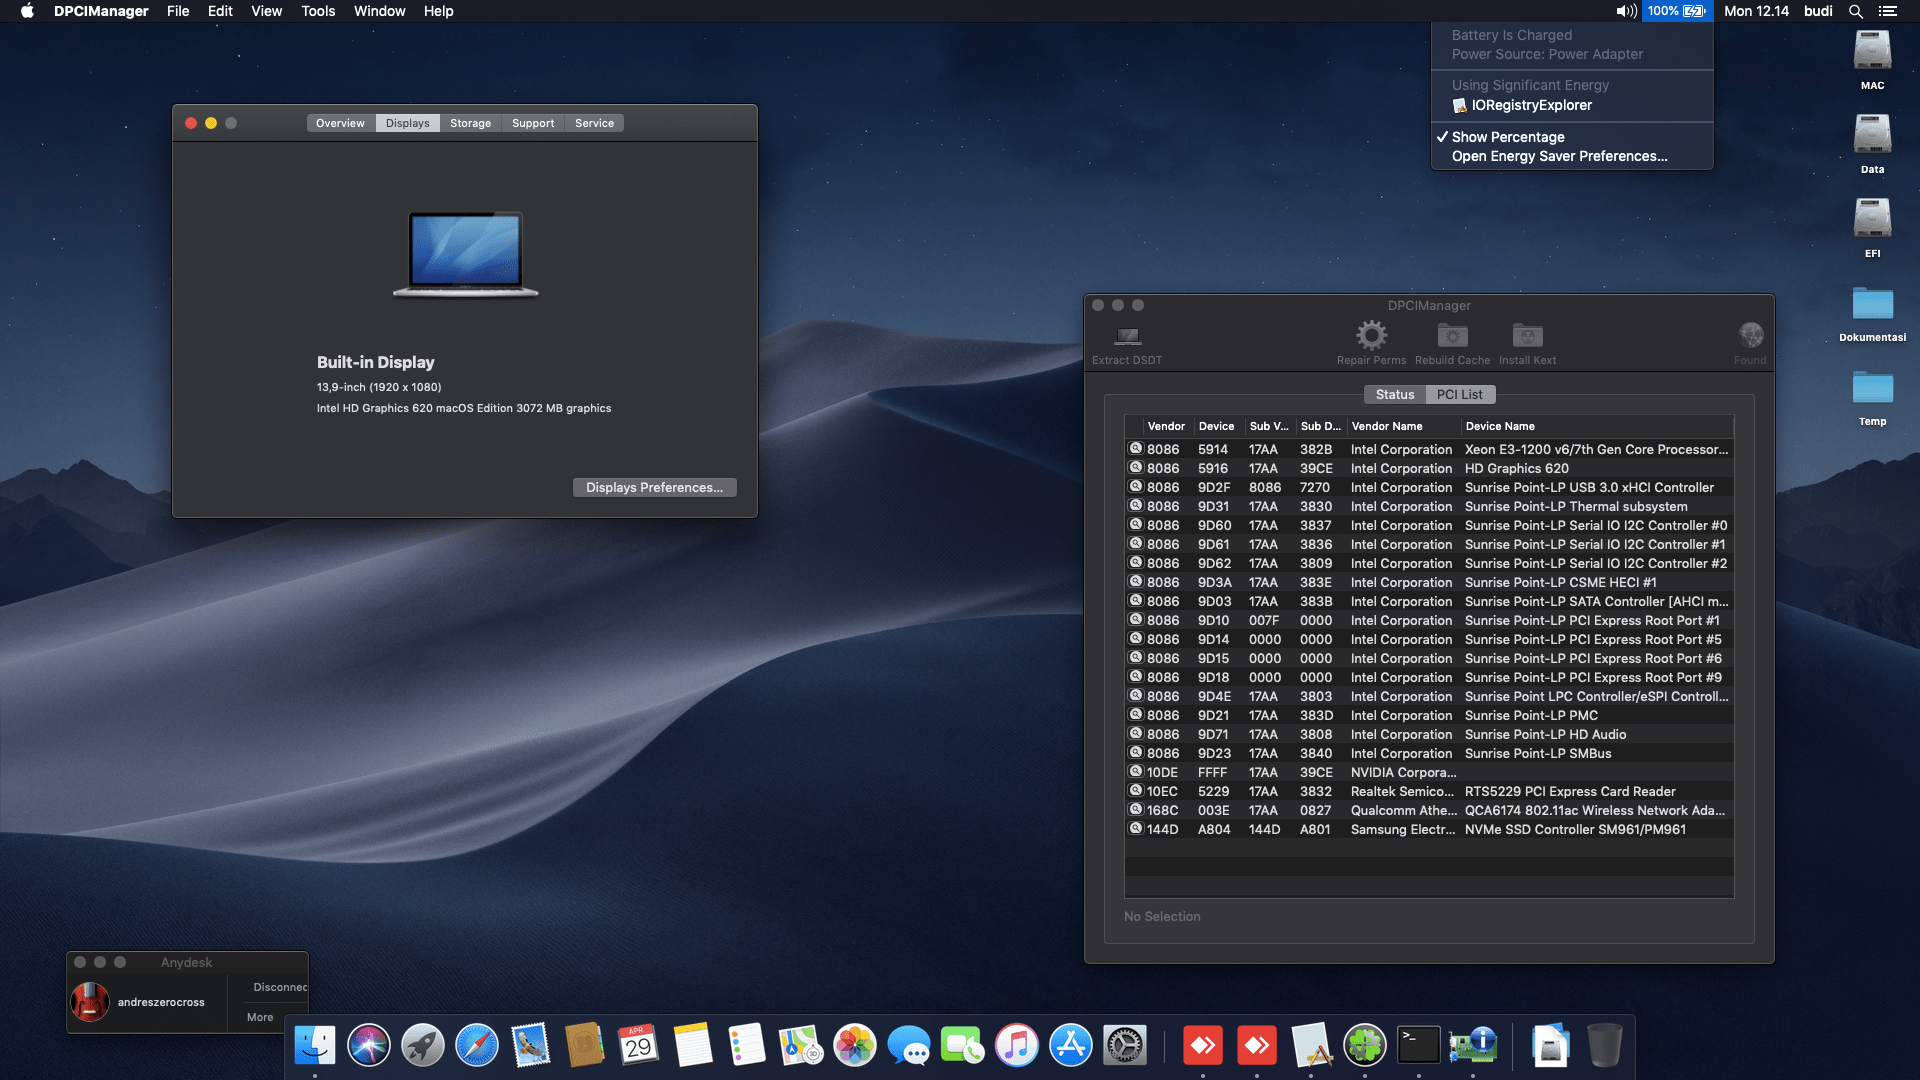Open System Preferences in the dock
Viewport: 1920px width, 1080px height.
1124,1046
